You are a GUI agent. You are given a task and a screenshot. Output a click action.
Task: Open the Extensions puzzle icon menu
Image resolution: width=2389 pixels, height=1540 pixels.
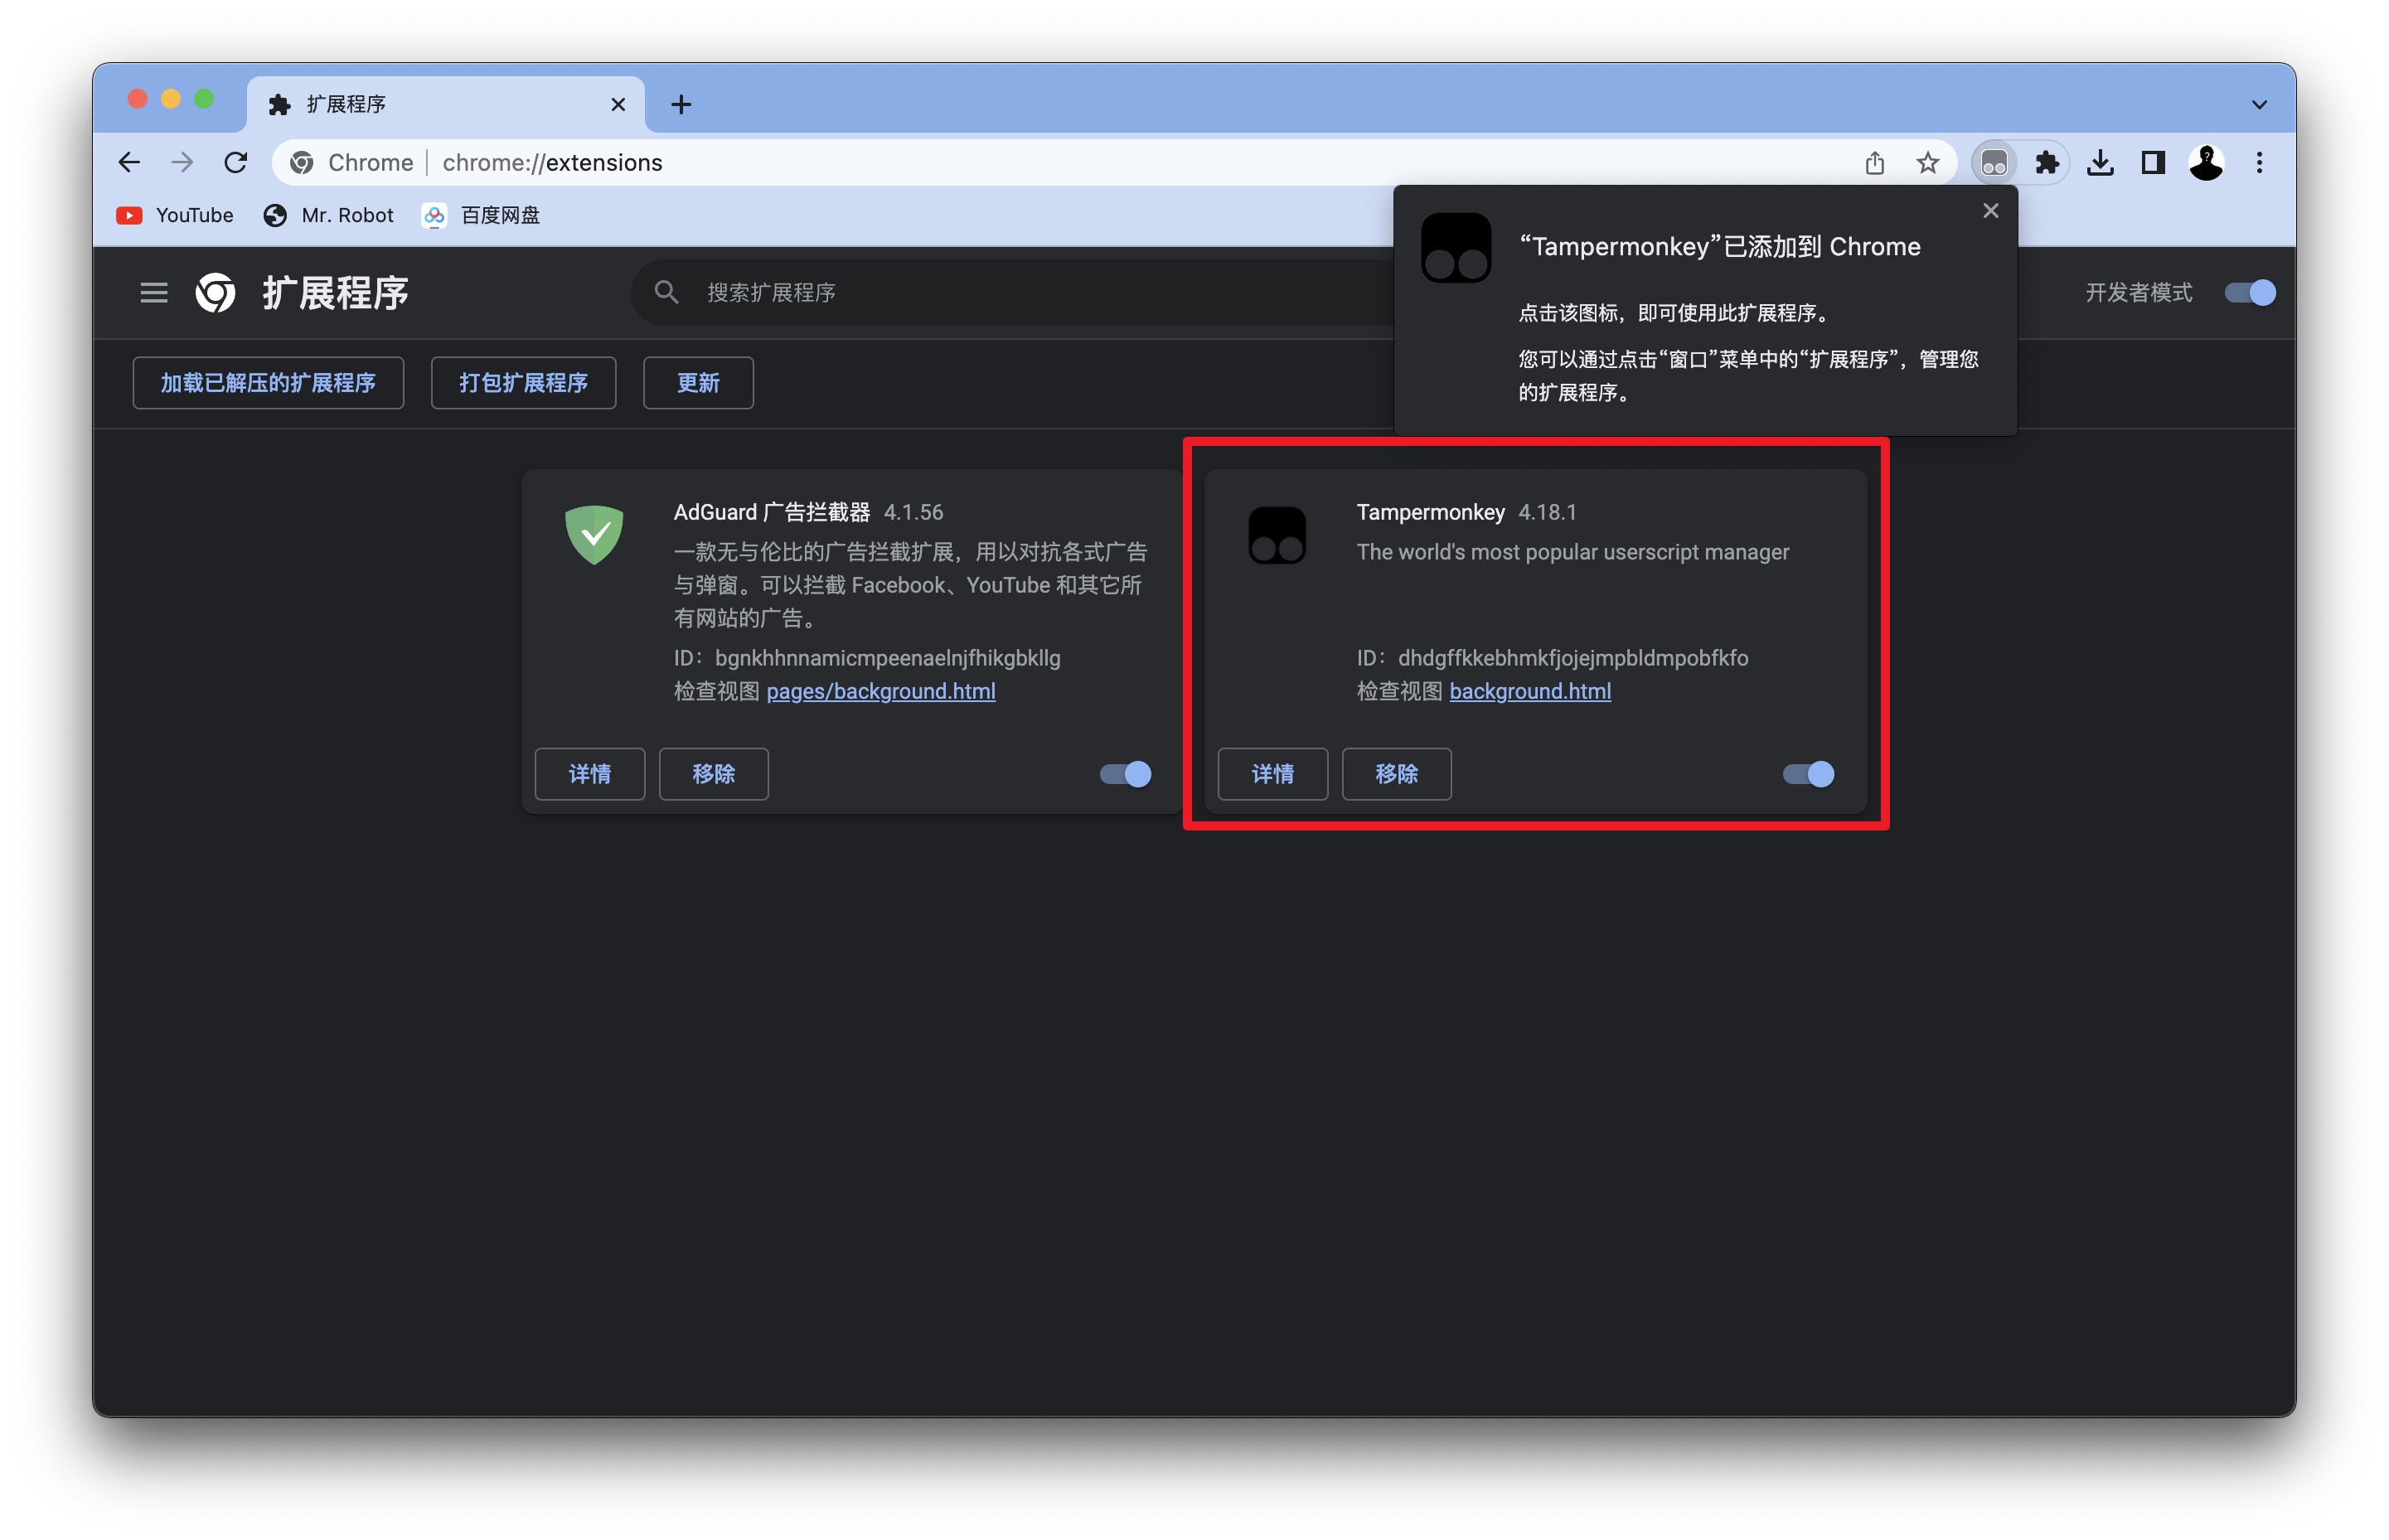coord(2046,162)
